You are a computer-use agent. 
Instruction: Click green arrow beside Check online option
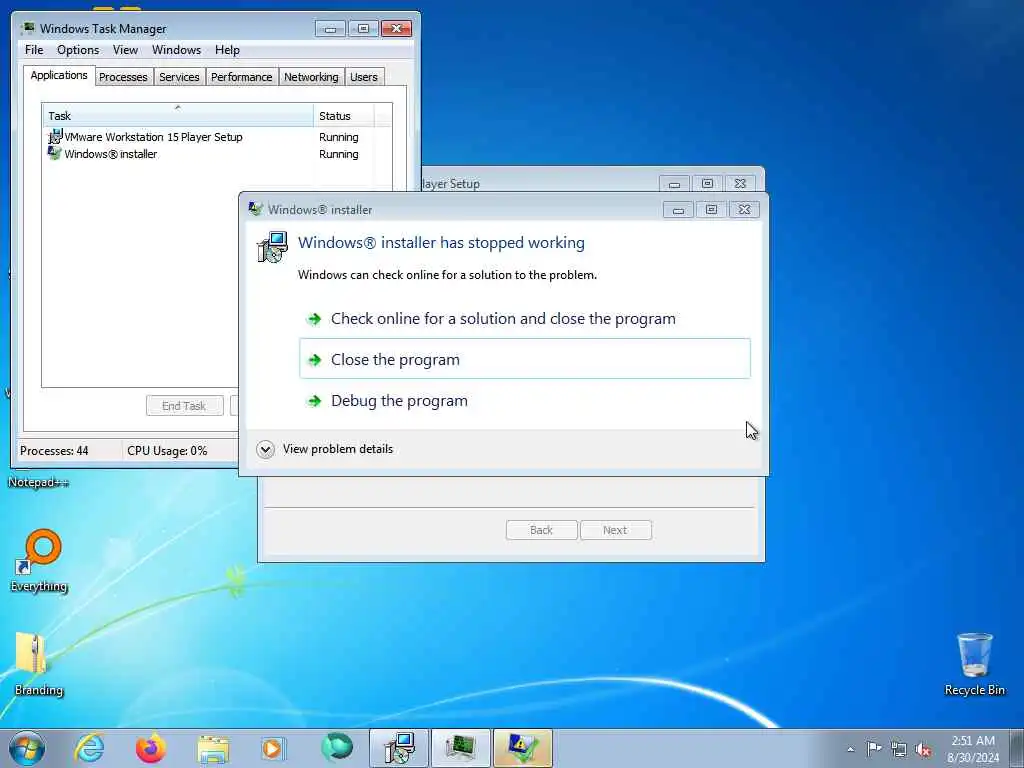pyautogui.click(x=315, y=319)
